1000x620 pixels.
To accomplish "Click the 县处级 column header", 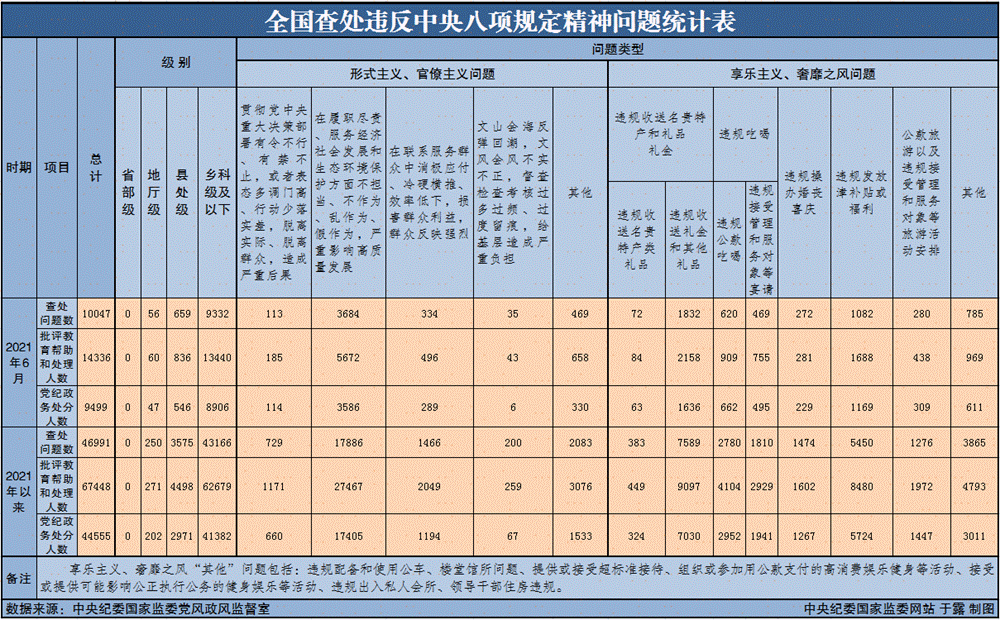I will tap(182, 193).
